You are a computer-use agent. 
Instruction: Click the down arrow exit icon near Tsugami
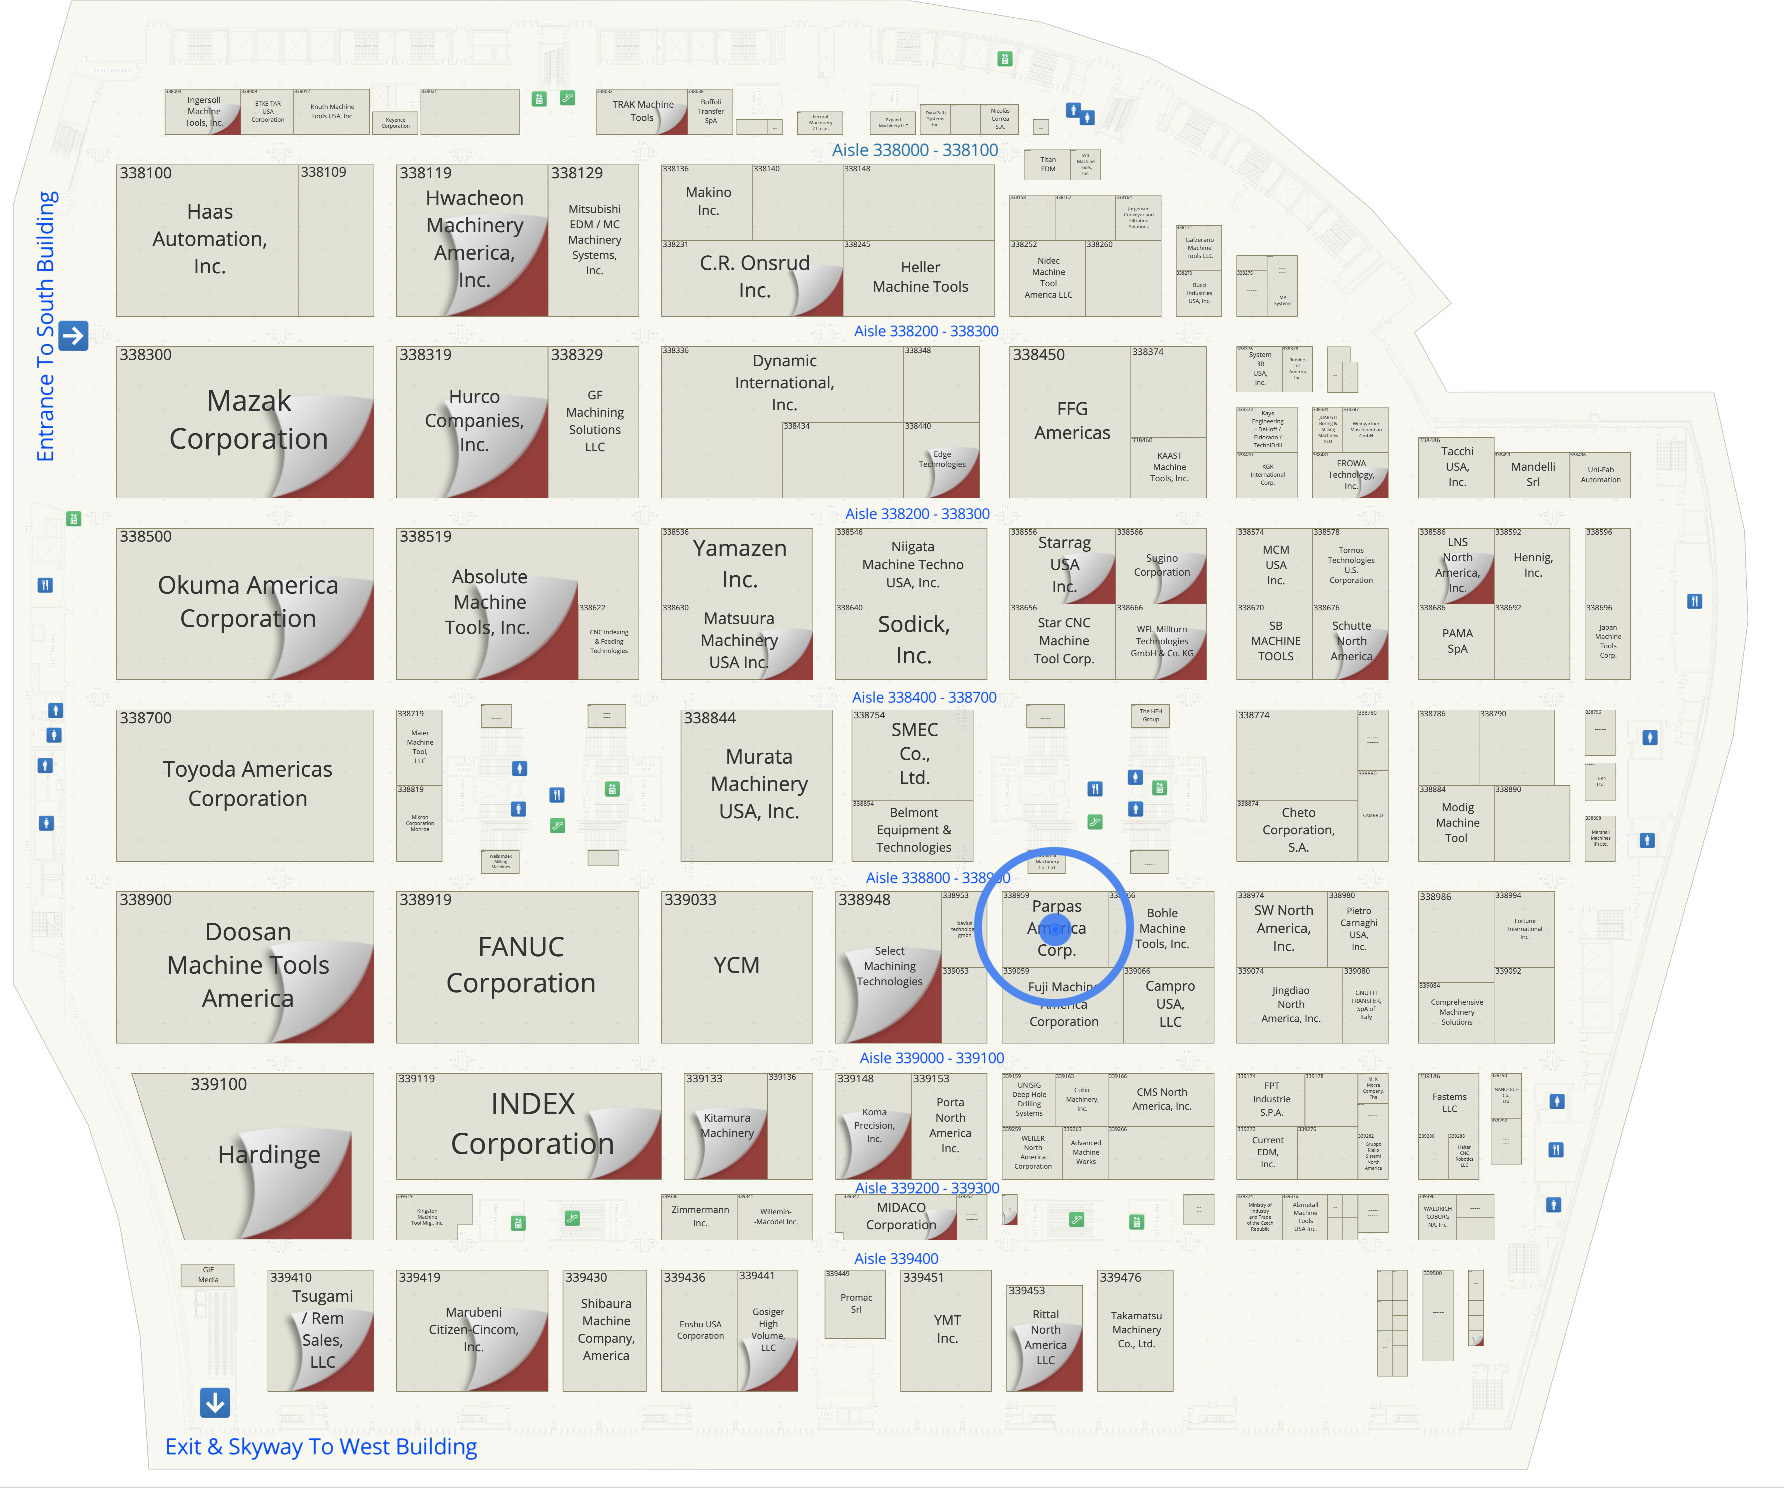click(215, 1403)
